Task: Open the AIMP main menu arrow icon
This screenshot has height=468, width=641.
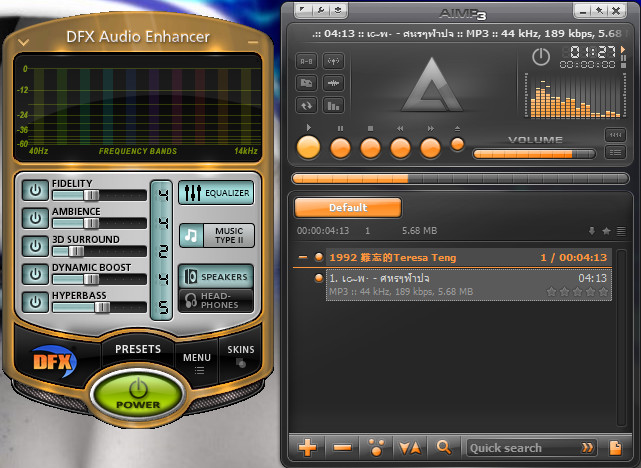Action: [x=303, y=10]
